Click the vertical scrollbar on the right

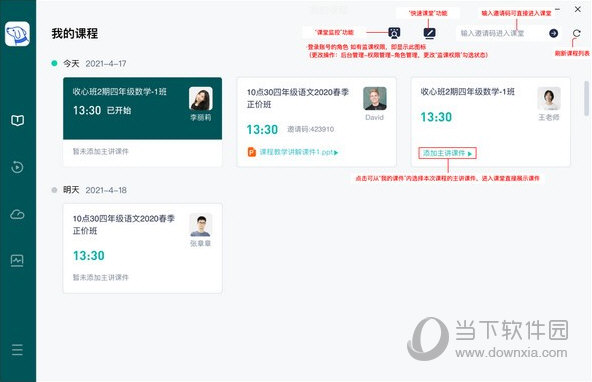(586, 99)
